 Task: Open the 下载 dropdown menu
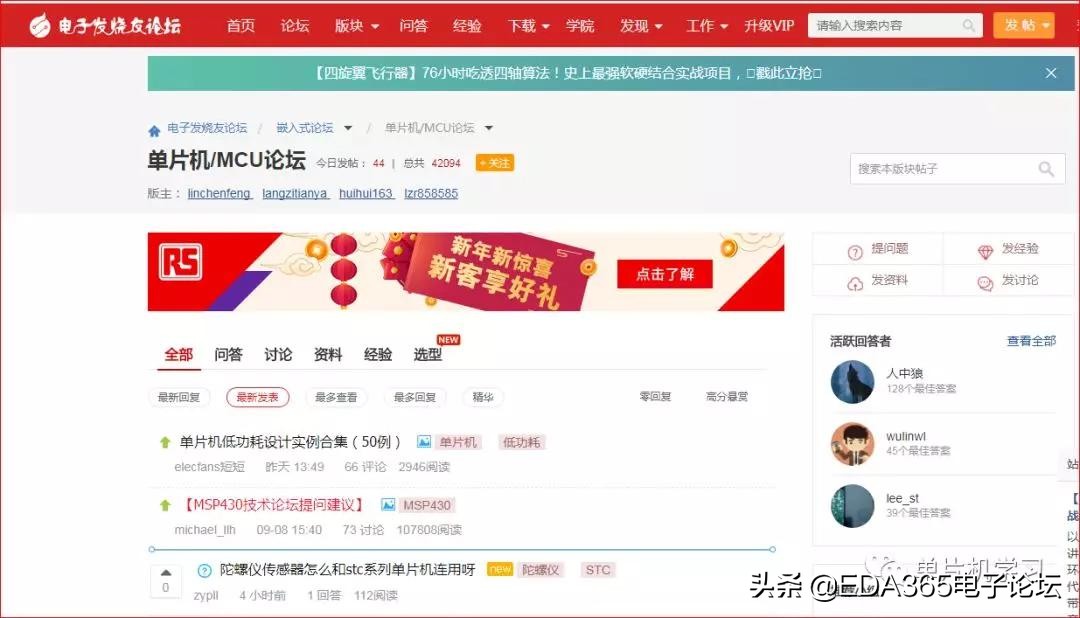(x=527, y=25)
